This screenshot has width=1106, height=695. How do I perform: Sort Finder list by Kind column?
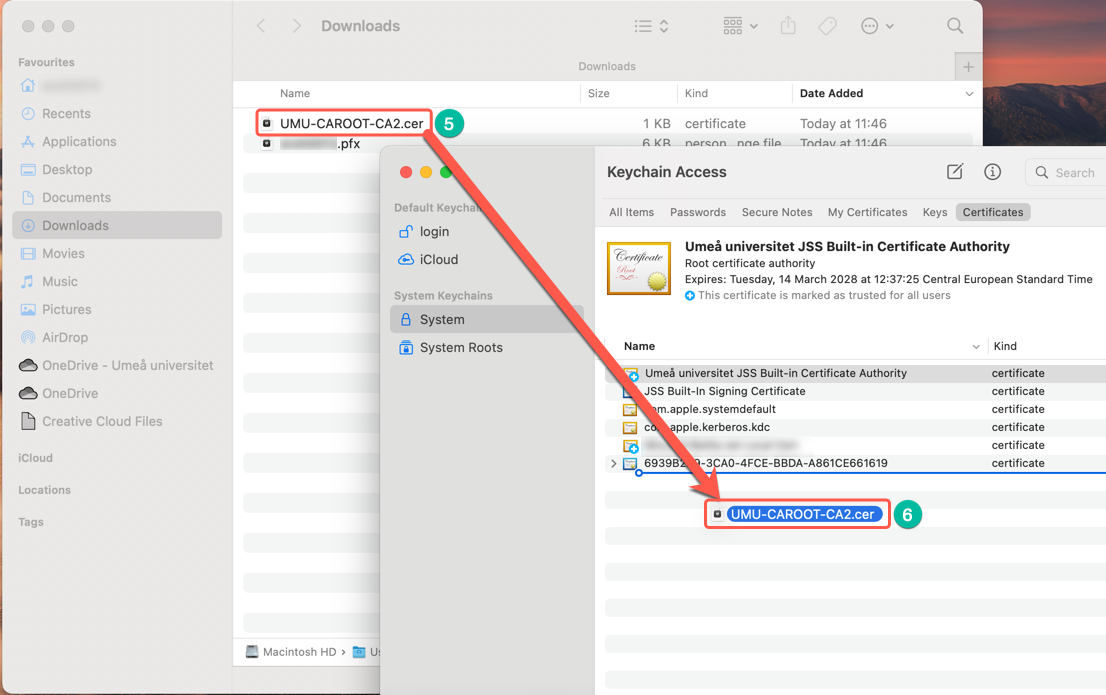pyautogui.click(x=696, y=93)
